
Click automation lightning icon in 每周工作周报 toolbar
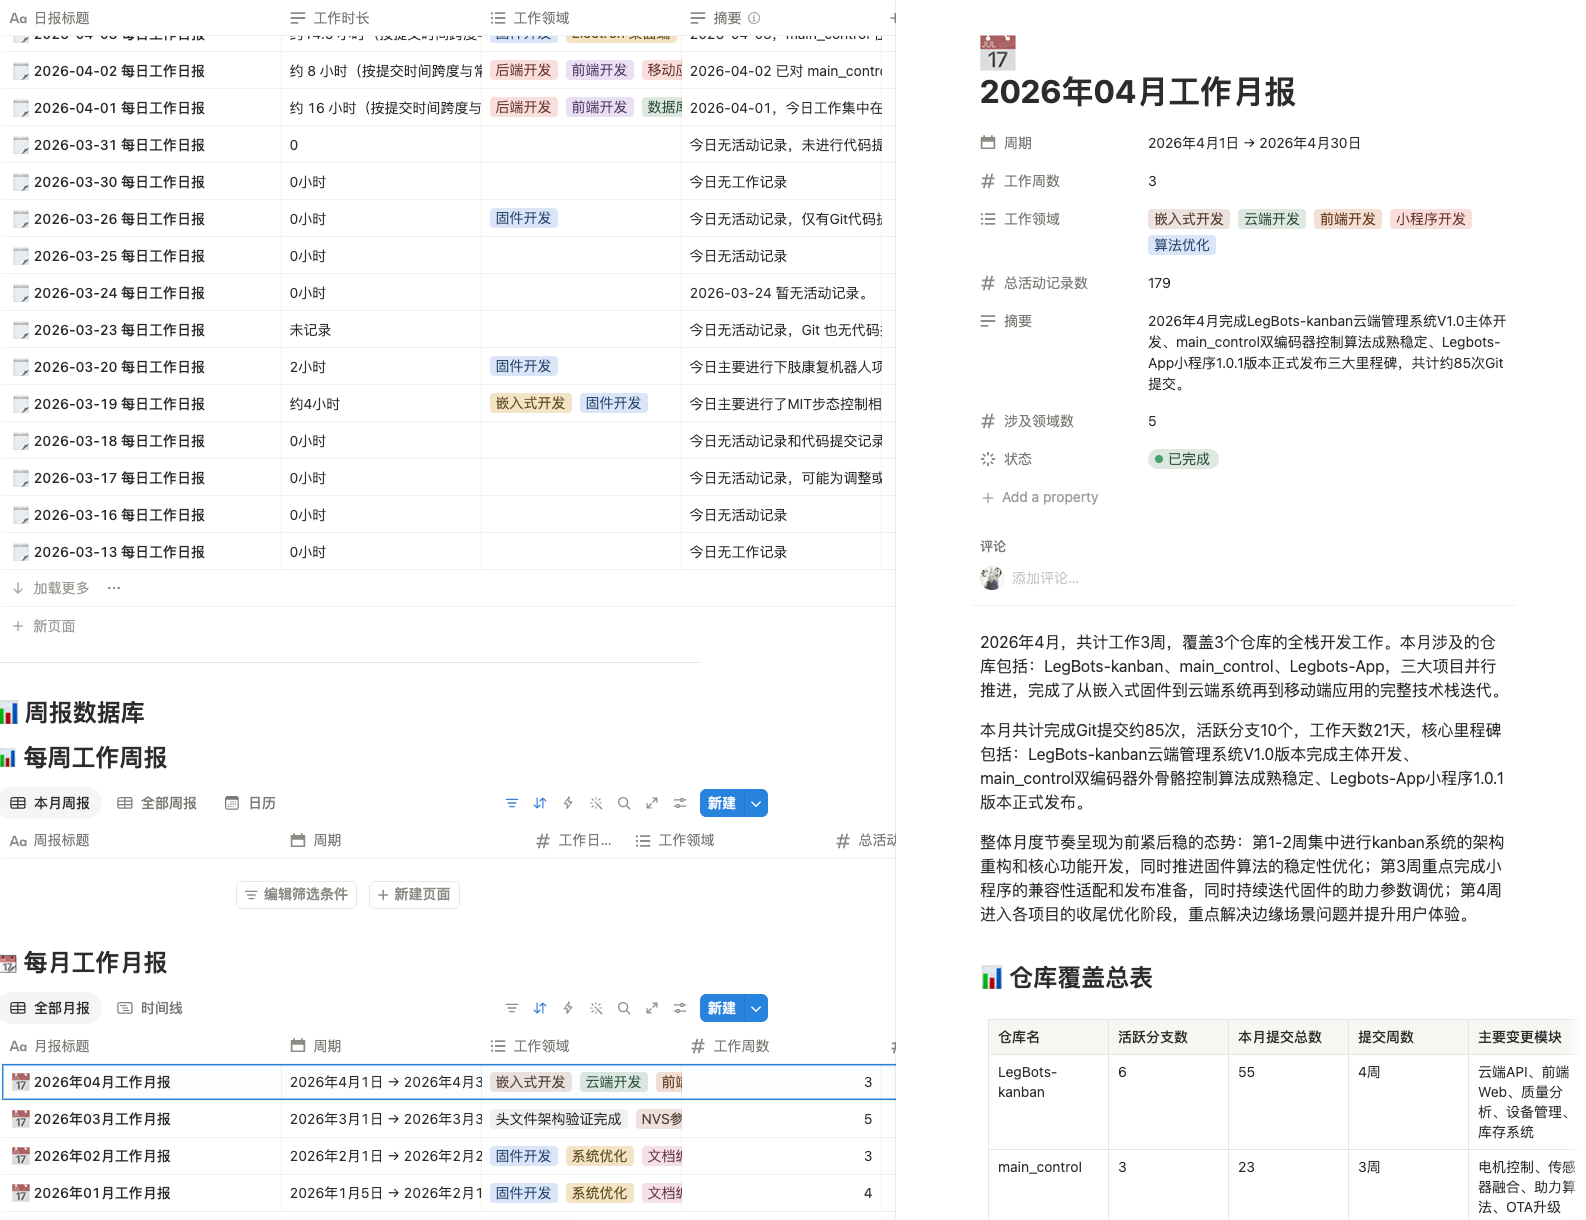pos(568,803)
